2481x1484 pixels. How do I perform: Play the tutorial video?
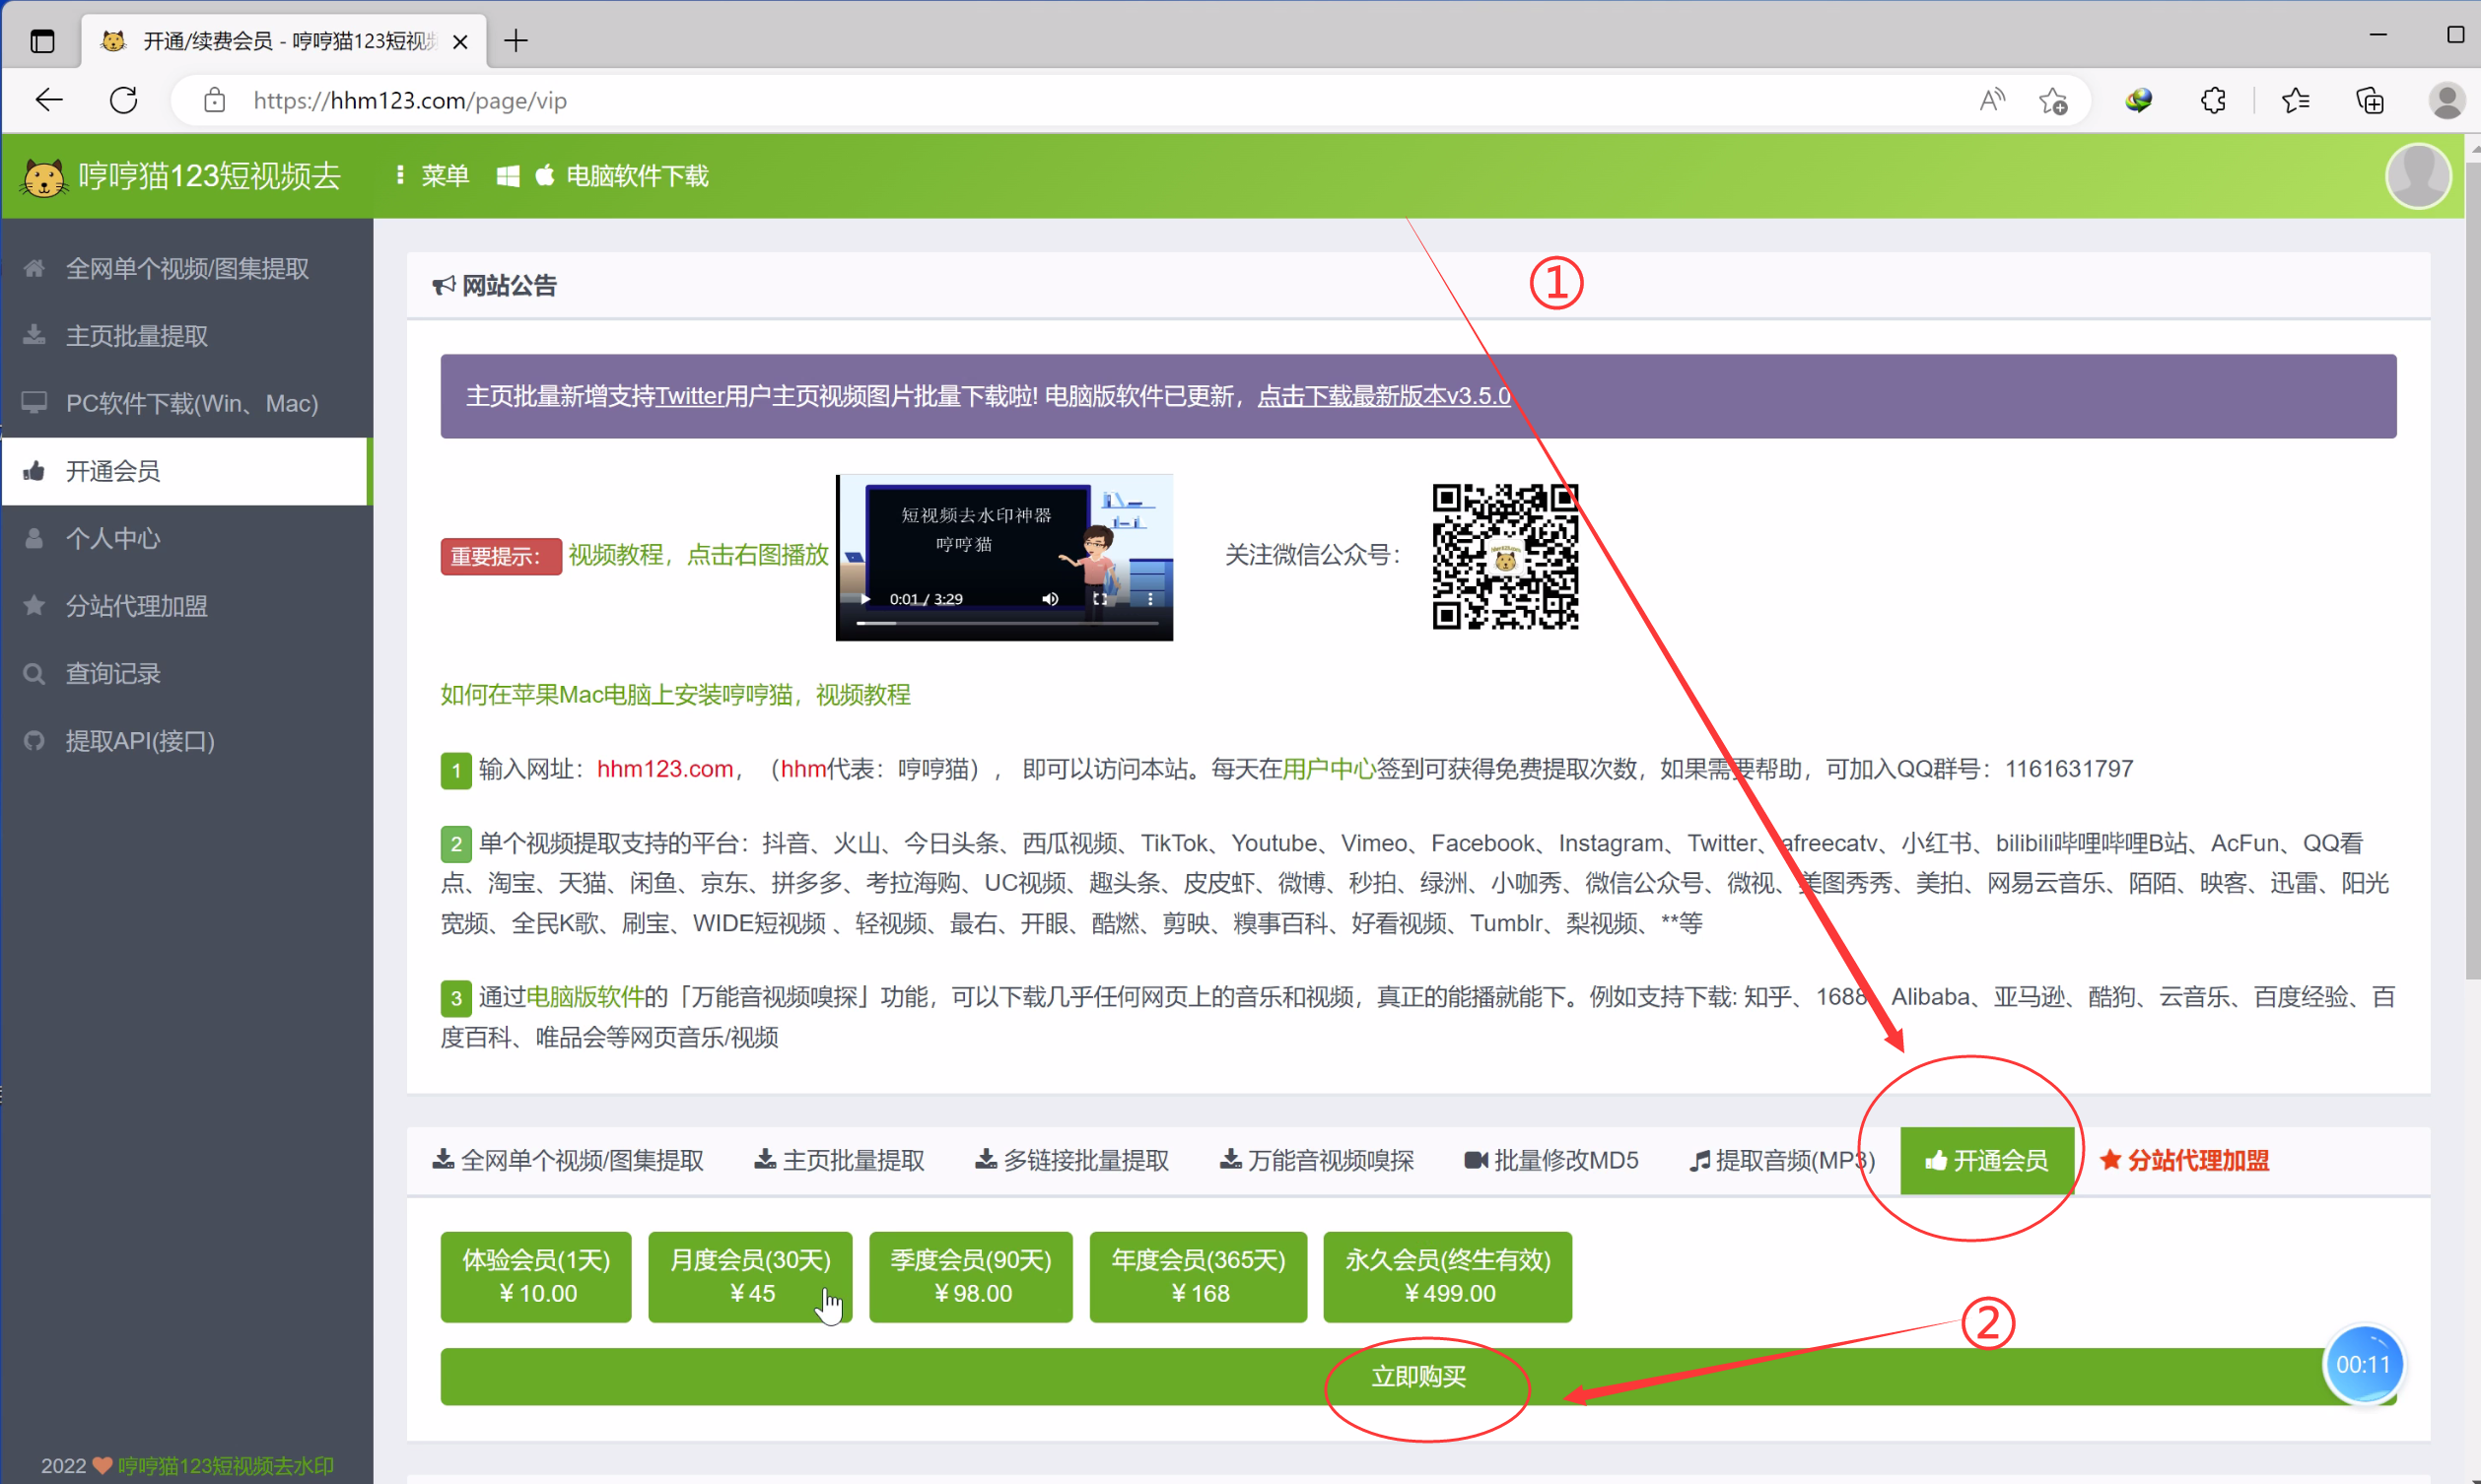pyautogui.click(x=865, y=599)
